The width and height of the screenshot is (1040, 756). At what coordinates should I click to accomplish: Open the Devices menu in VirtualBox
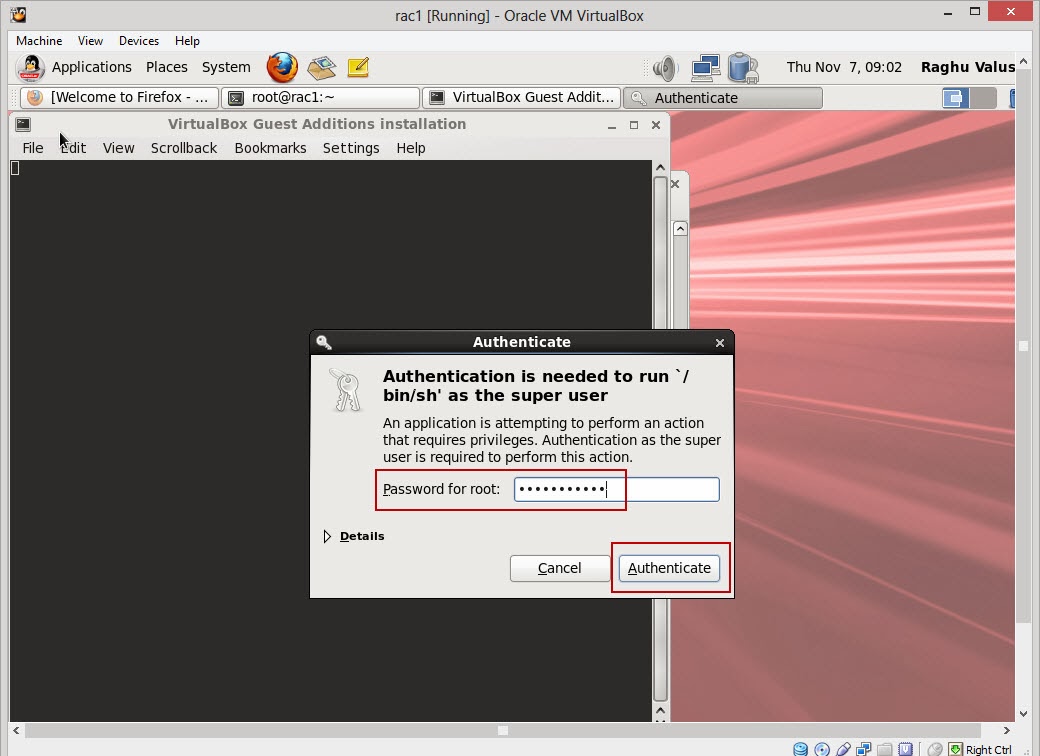point(138,41)
